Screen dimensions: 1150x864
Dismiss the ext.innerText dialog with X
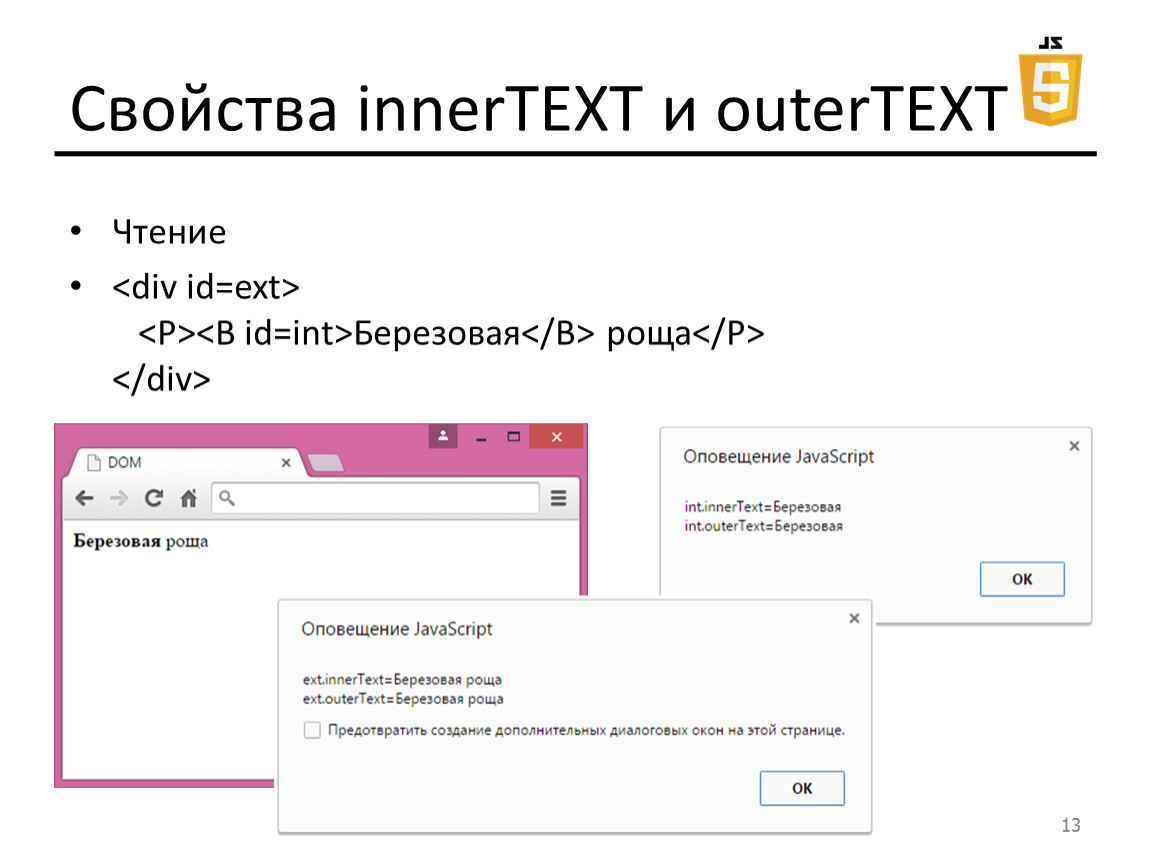click(854, 619)
